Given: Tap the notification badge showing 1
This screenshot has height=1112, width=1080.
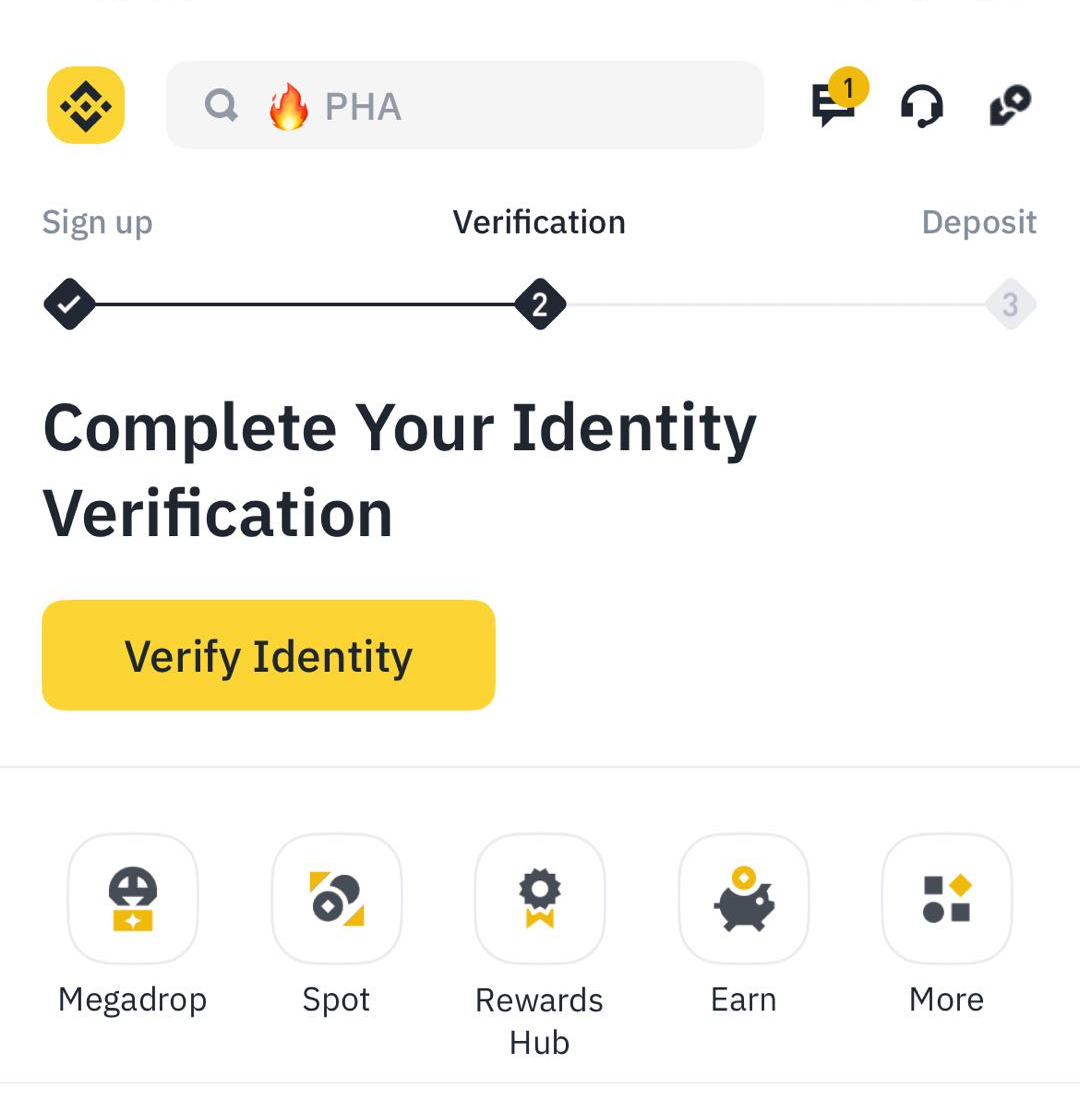Looking at the screenshot, I should click(848, 87).
